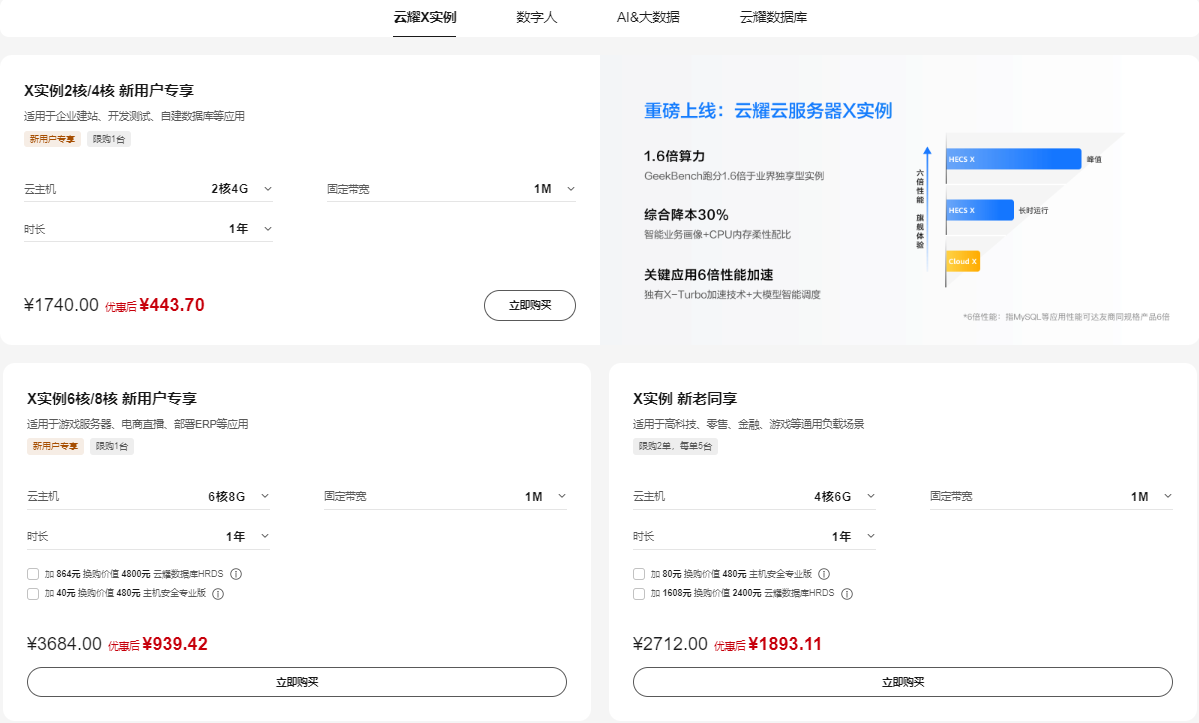Open 时长 dropdown in X实例 新老同享 card
The width and height of the screenshot is (1199, 723).
754,537
